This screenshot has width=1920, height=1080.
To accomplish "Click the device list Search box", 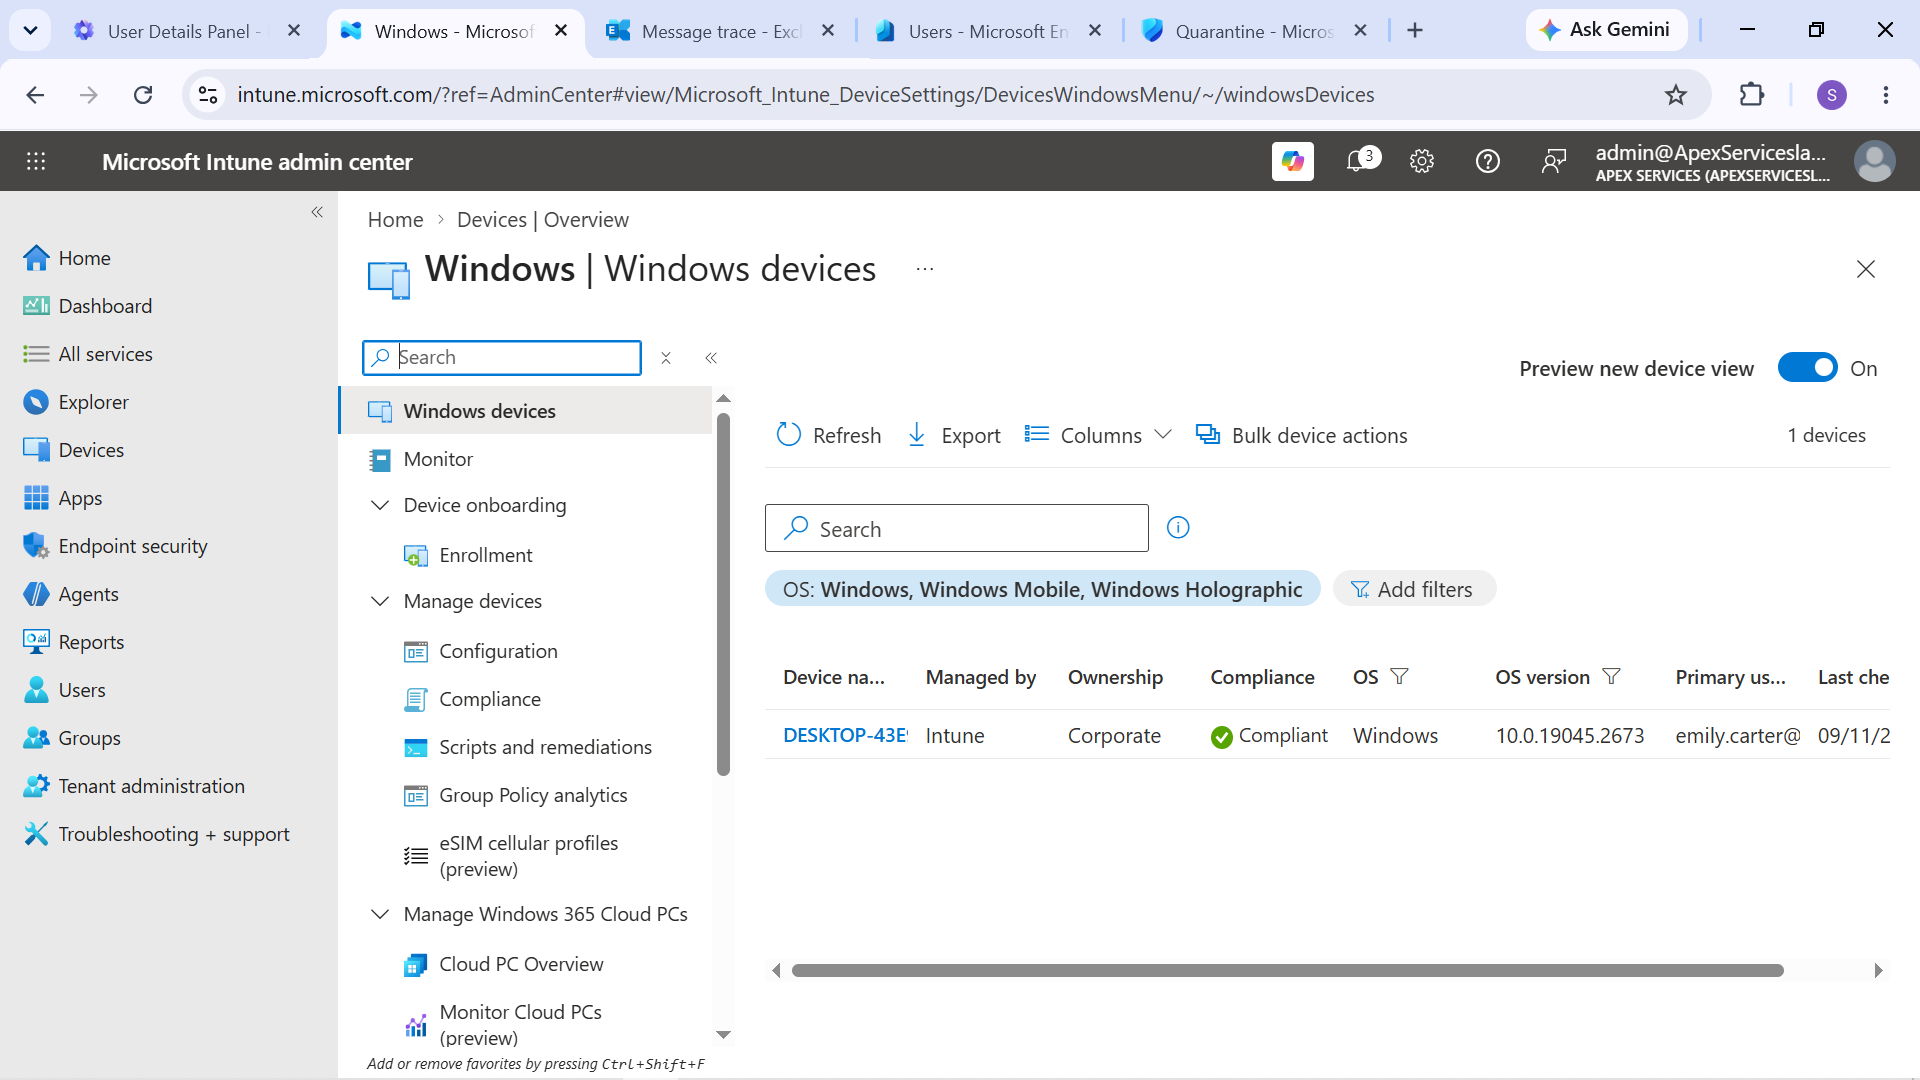I will 956,528.
